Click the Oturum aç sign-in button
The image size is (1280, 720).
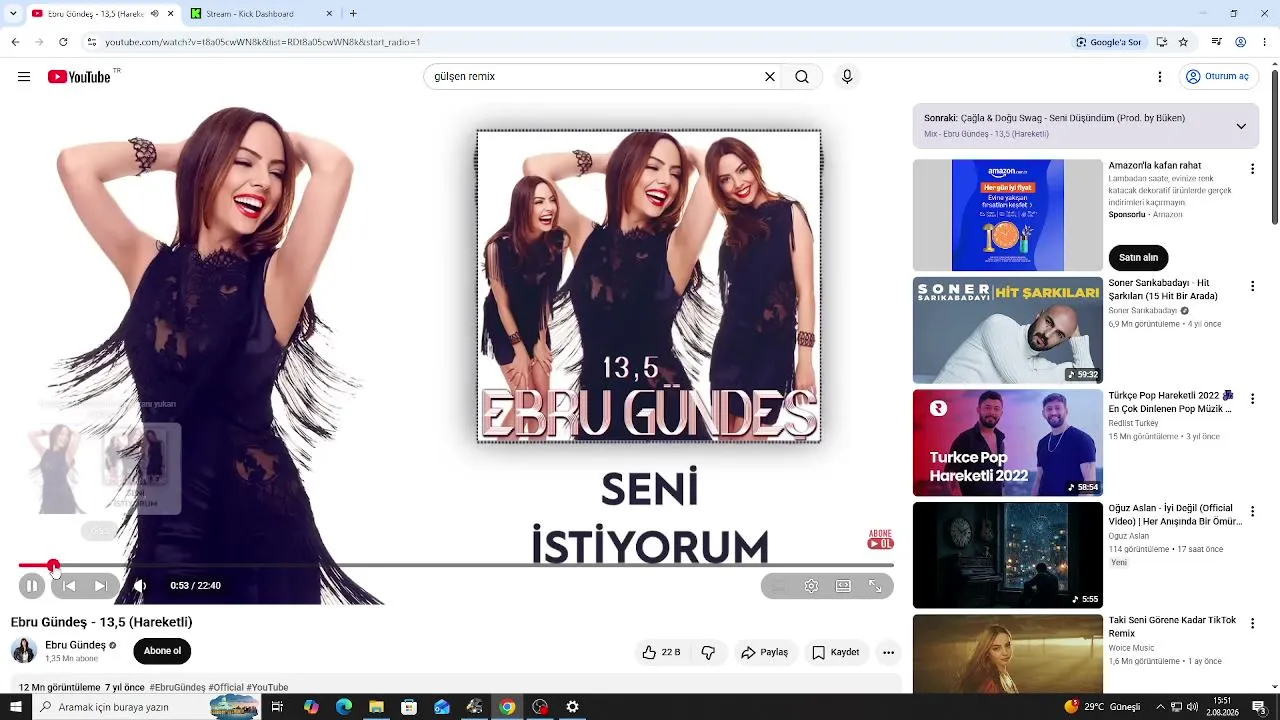(1217, 77)
